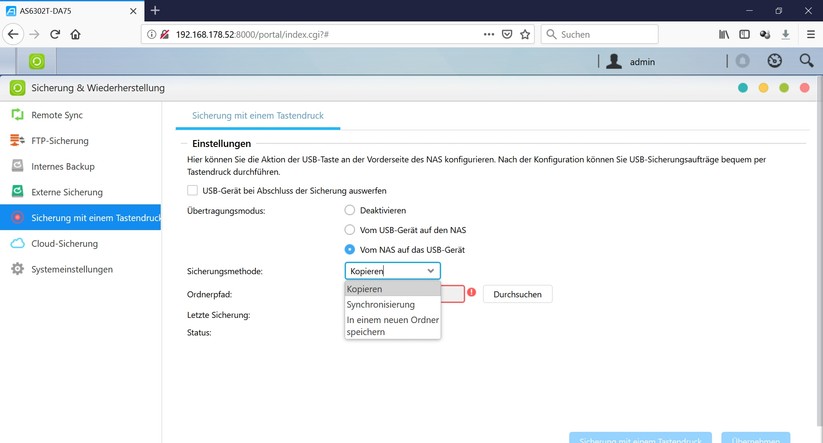The width and height of the screenshot is (823, 443).
Task: Go to Externe Sicherung
Action: [67, 192]
